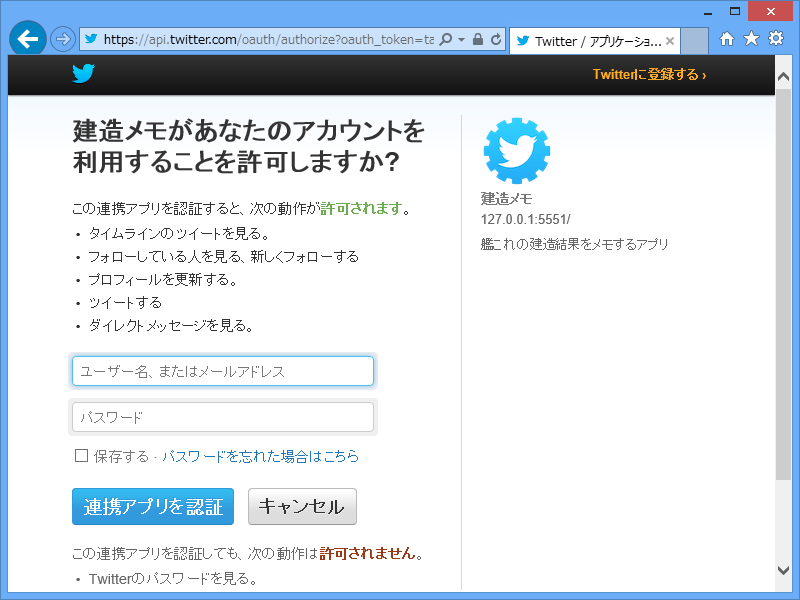Click the ツイートする list item

pyautogui.click(x=125, y=303)
